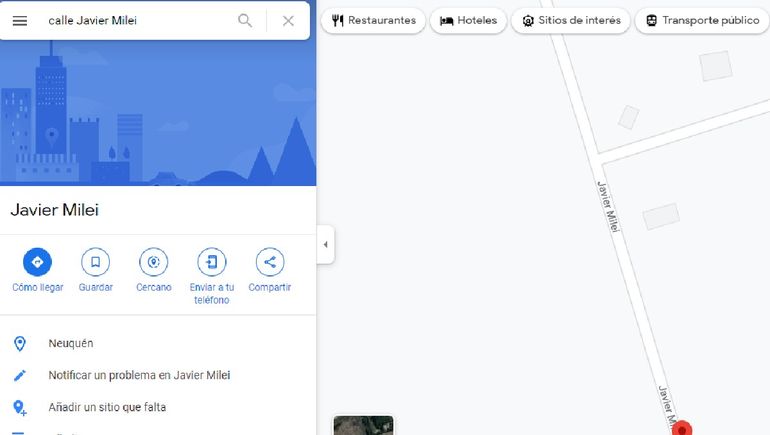The image size is (770, 435).
Task: Click Enviar a tu teléfono icon
Action: [211, 262]
